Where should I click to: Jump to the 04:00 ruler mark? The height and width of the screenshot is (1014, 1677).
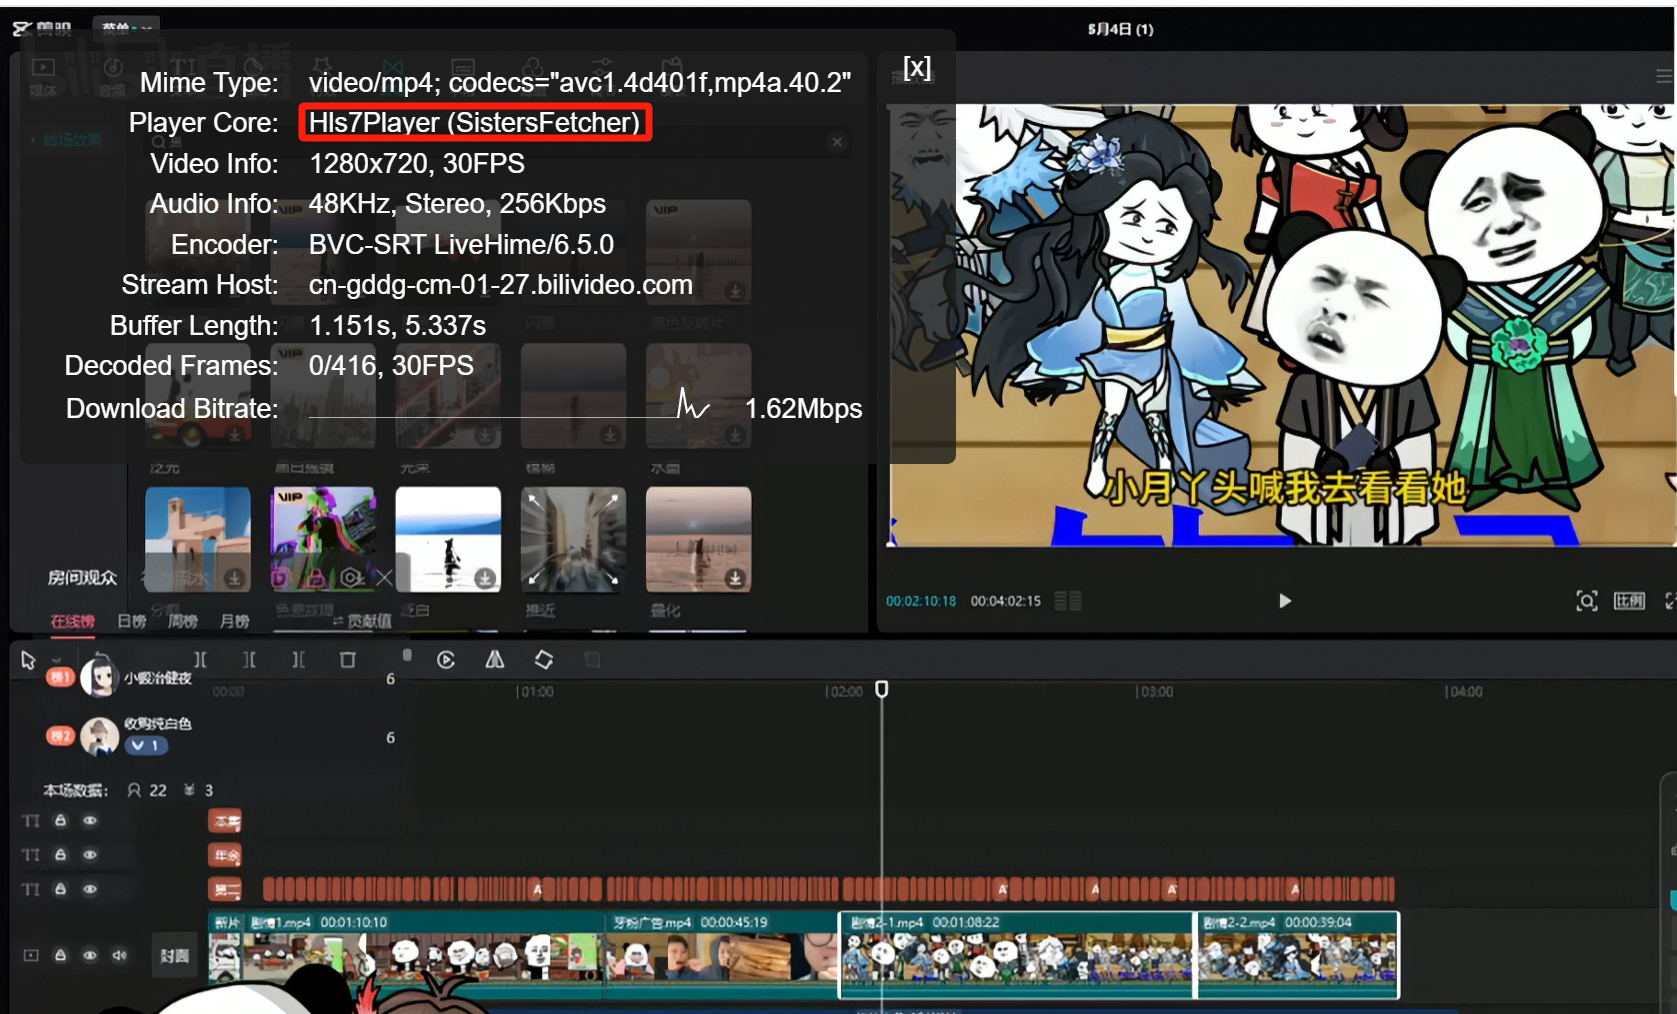1463,692
